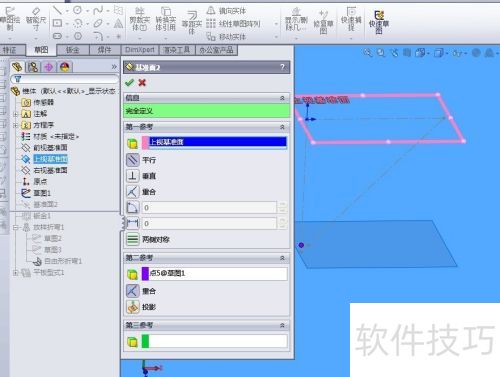500x377 pixels.
Task: Toggle the 垂直 perpendicular constraint button
Action: 132,176
